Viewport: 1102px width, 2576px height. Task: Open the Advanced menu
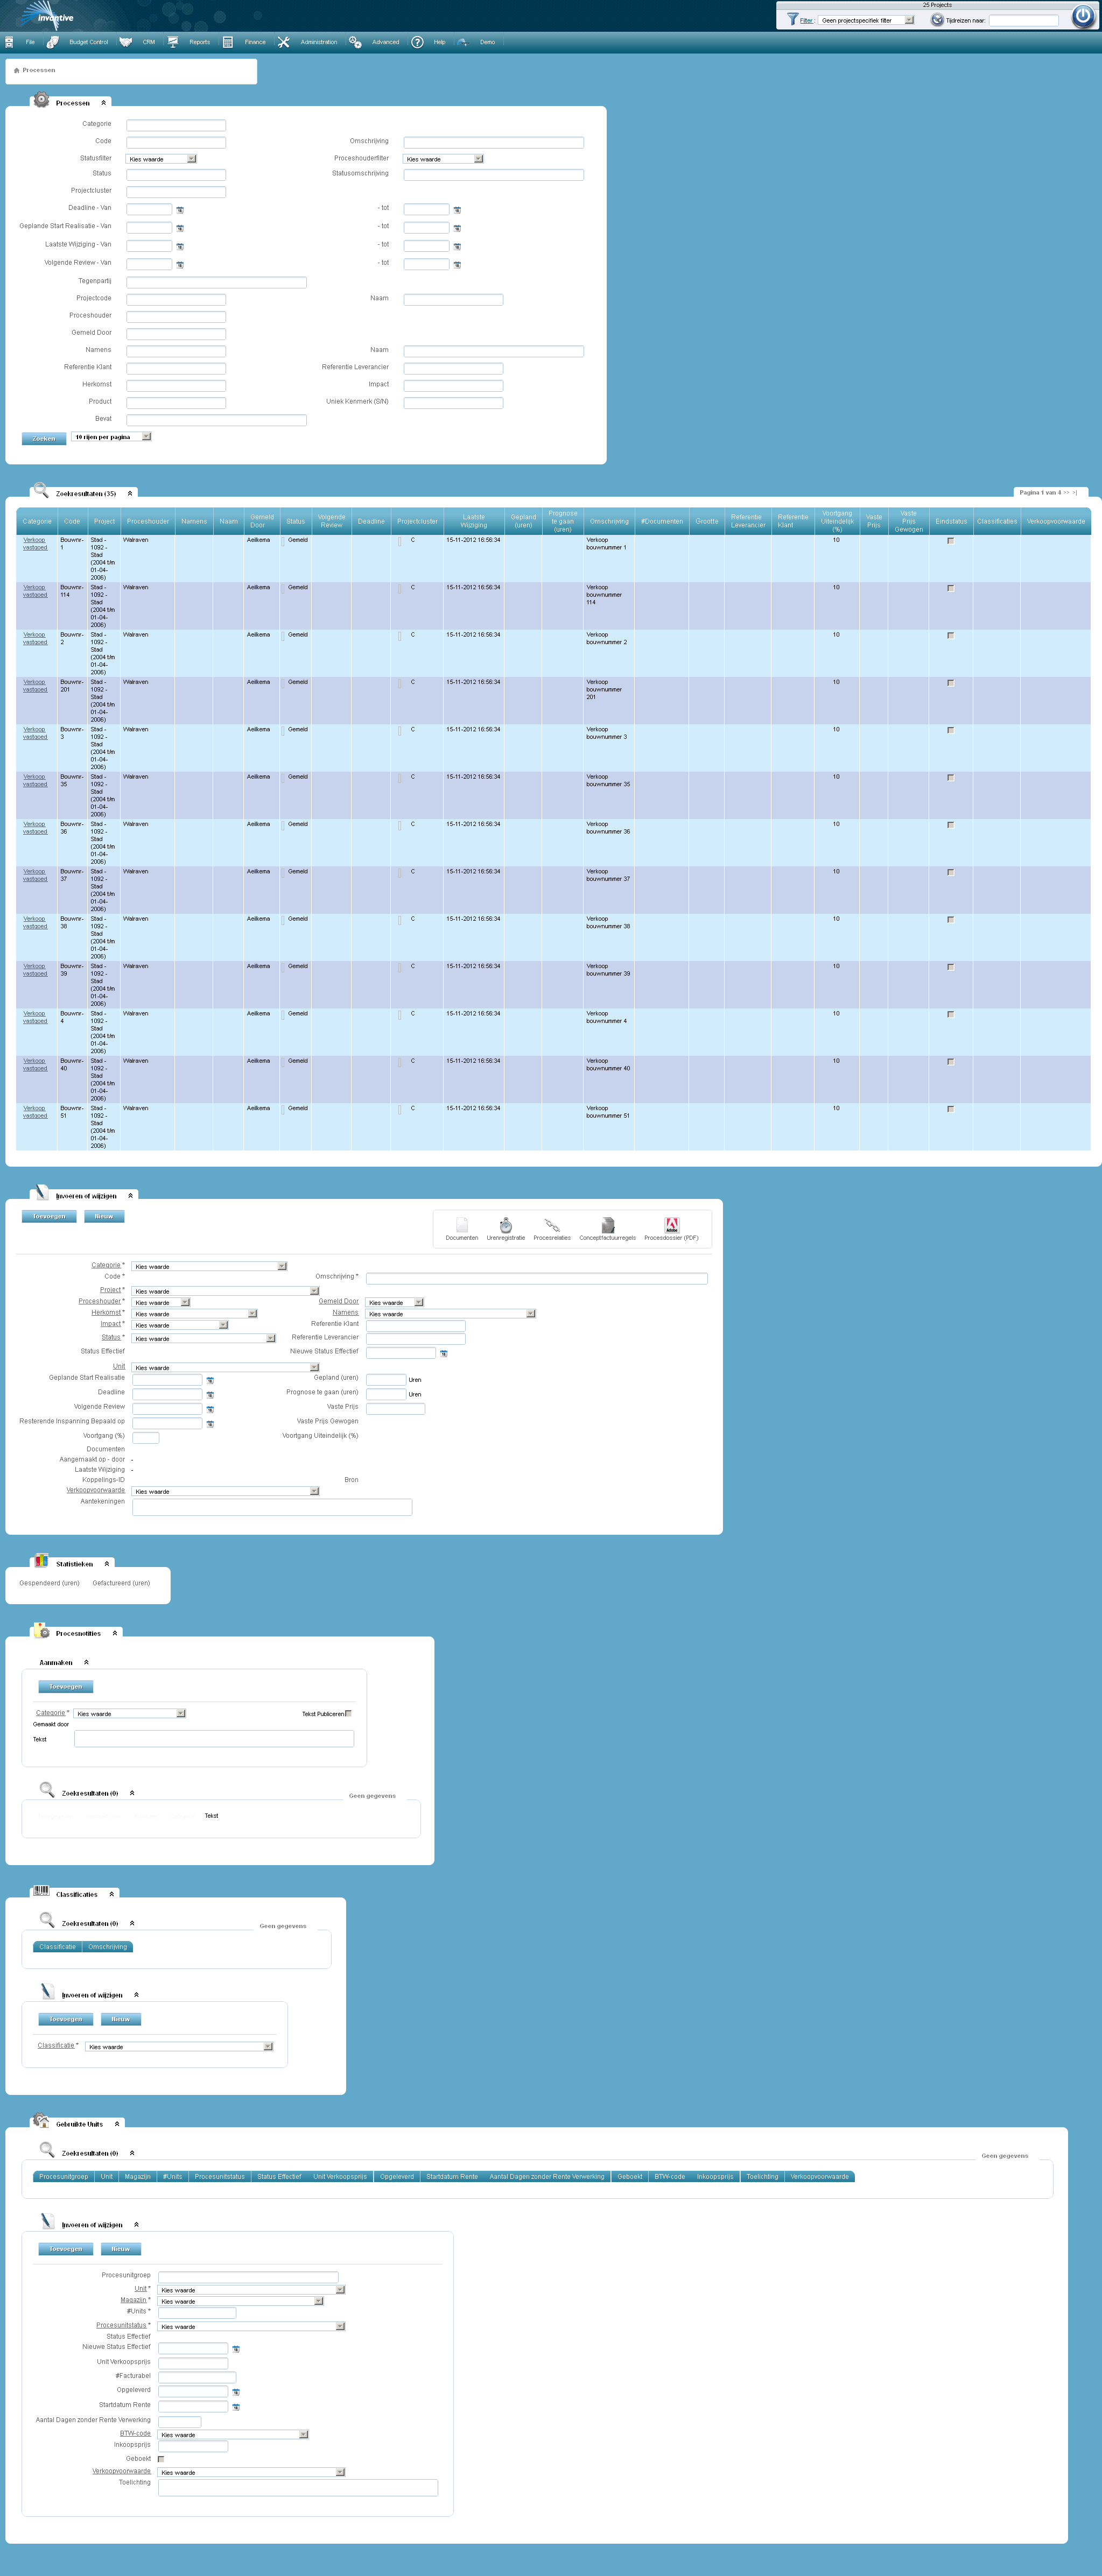pyautogui.click(x=385, y=42)
